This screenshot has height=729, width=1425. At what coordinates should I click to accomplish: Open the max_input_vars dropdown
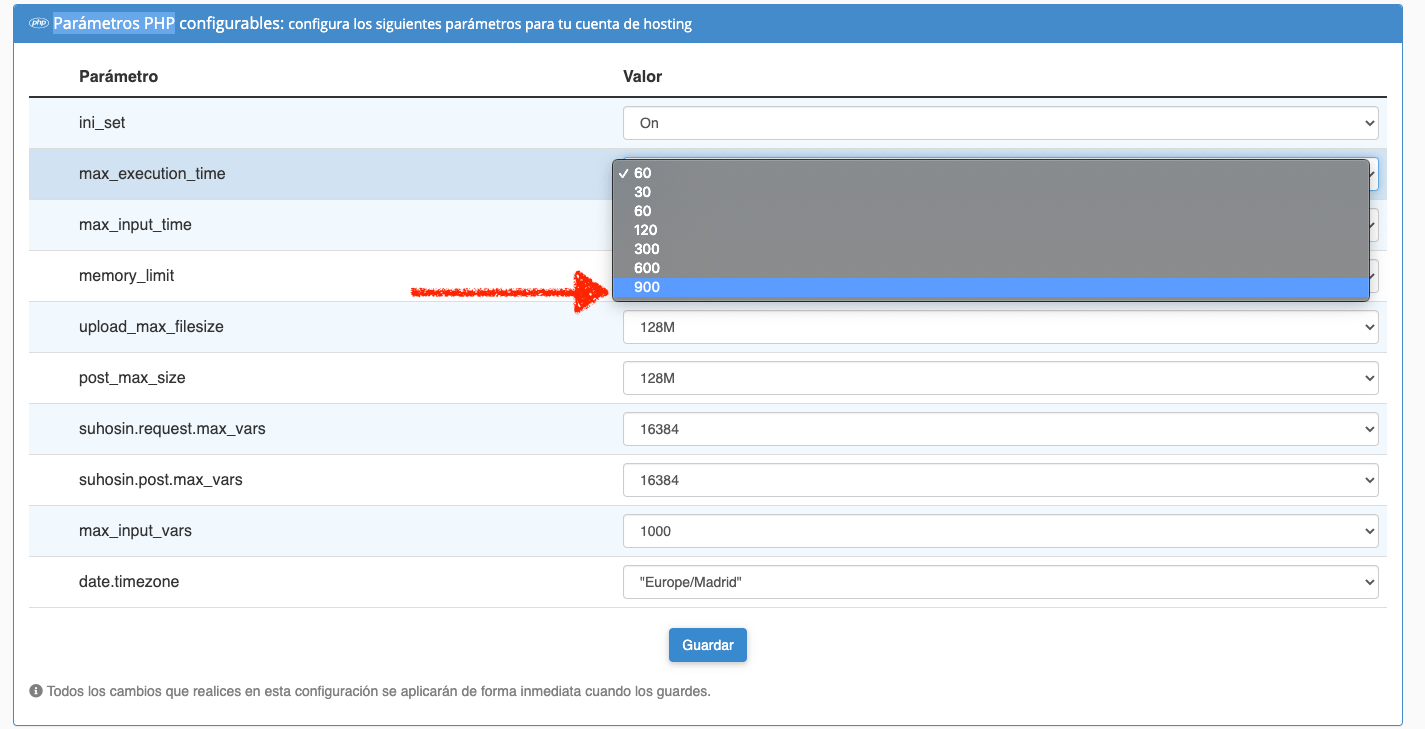pyautogui.click(x=1000, y=531)
